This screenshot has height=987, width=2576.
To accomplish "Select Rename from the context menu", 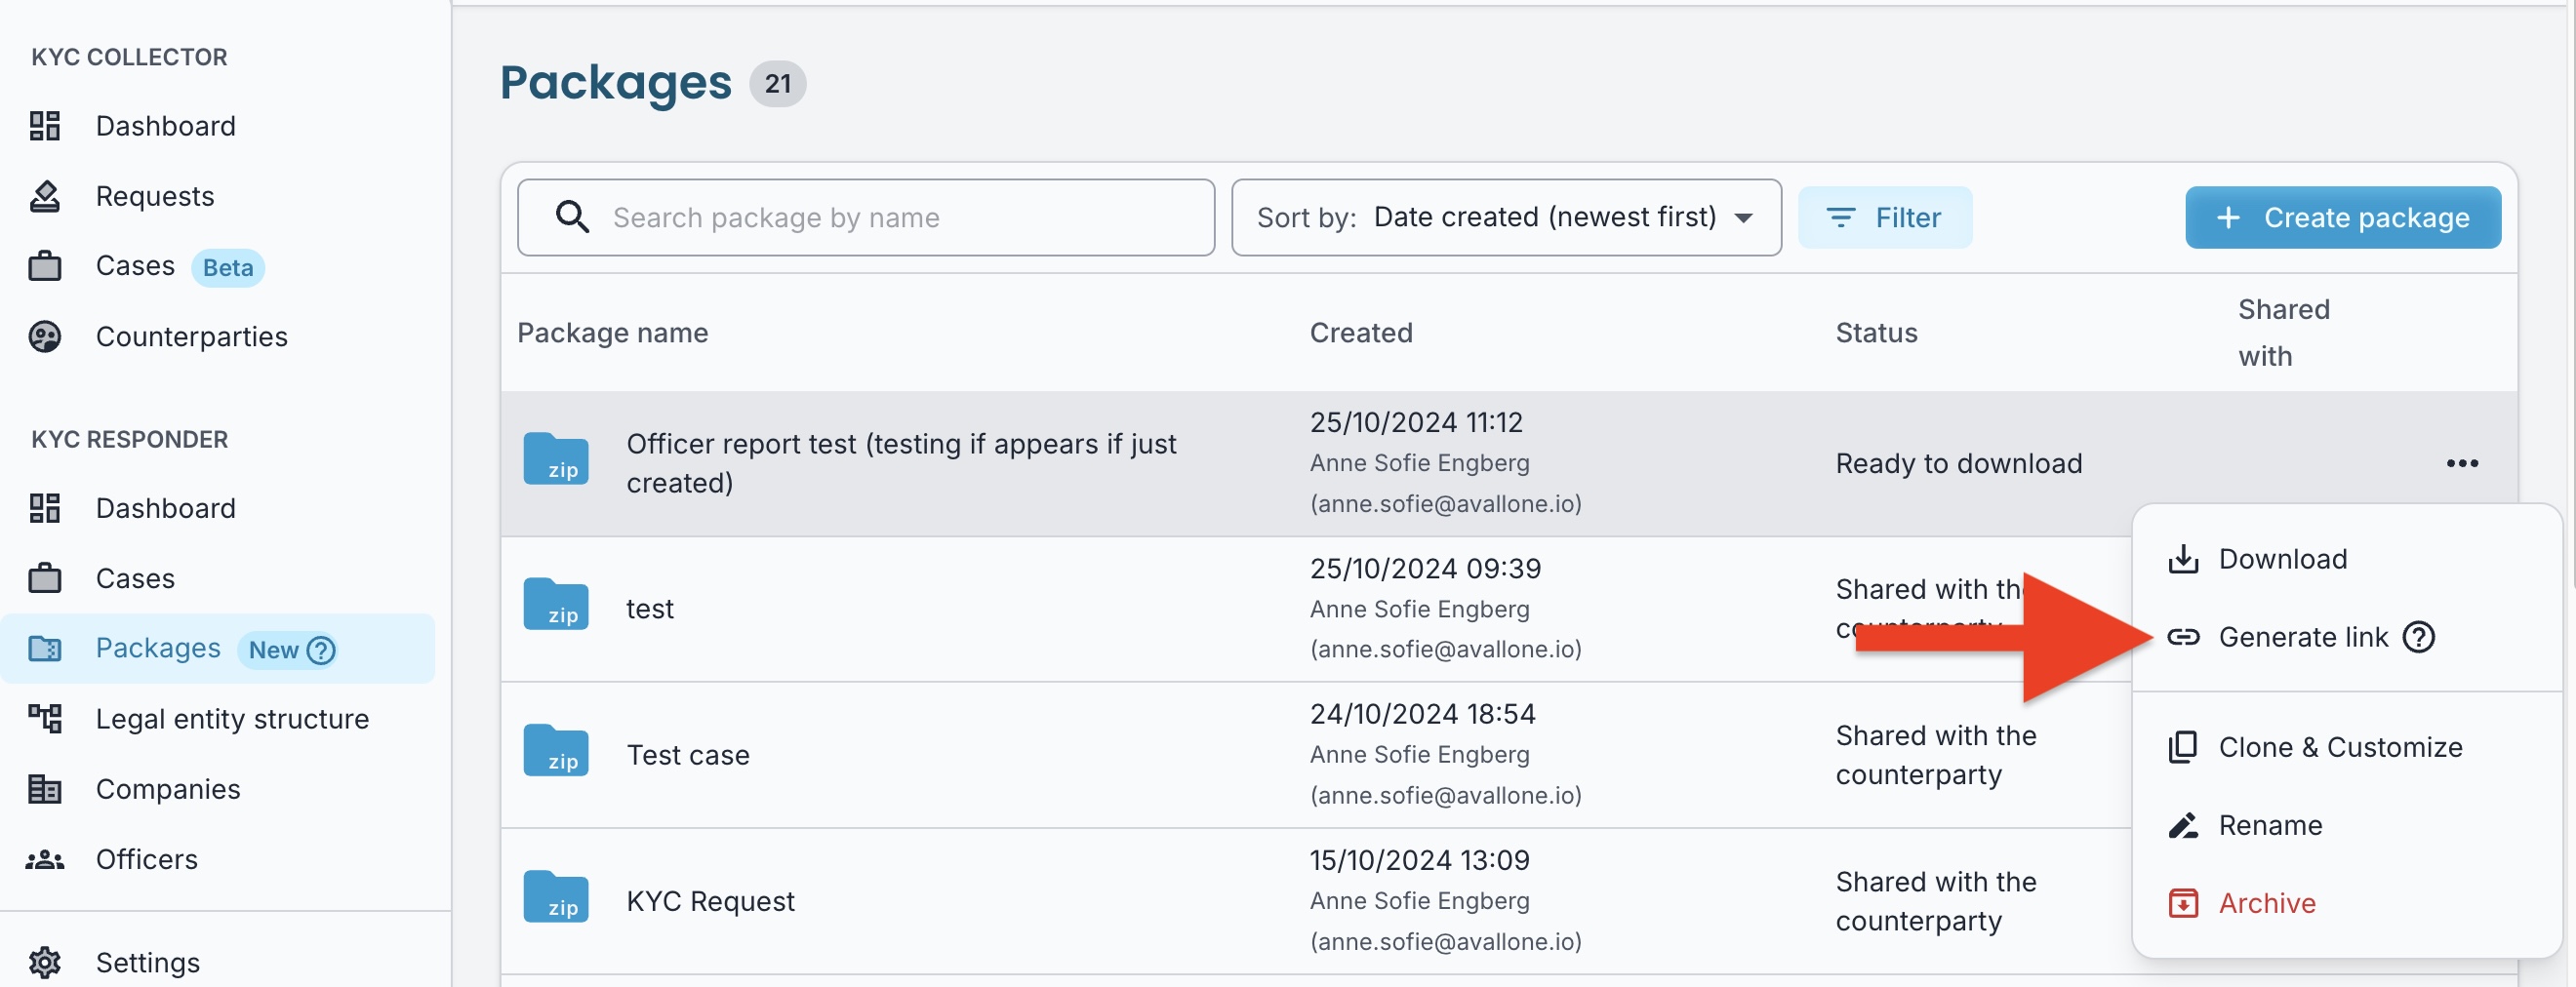I will pos(2347,825).
